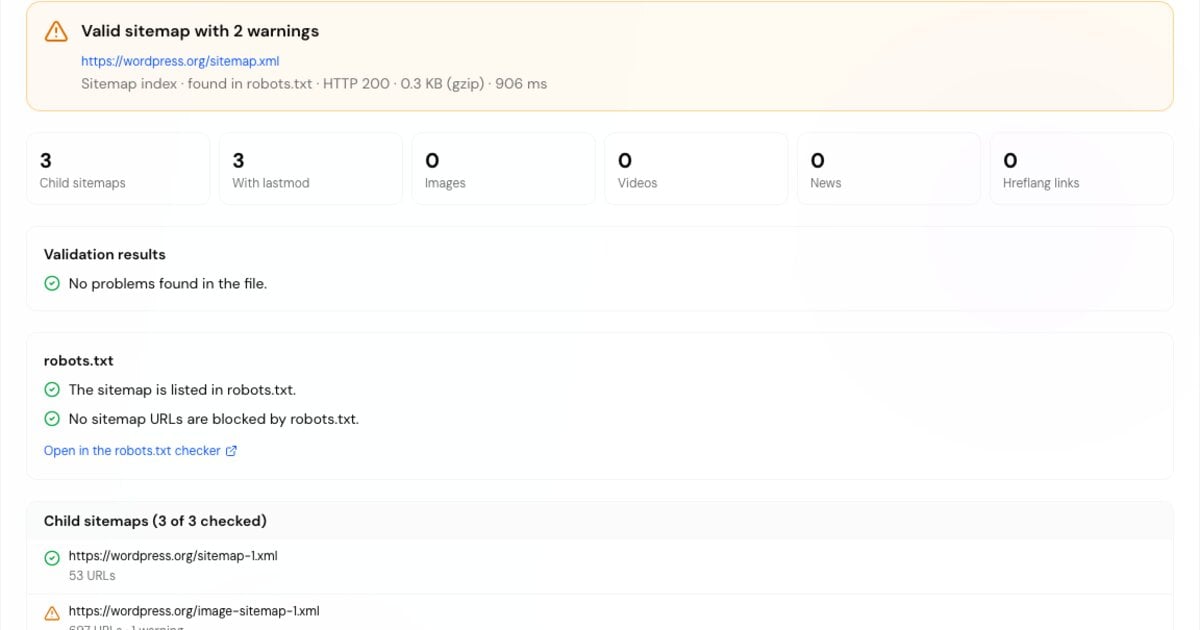
Task: Click the News count card
Action: coord(889,169)
